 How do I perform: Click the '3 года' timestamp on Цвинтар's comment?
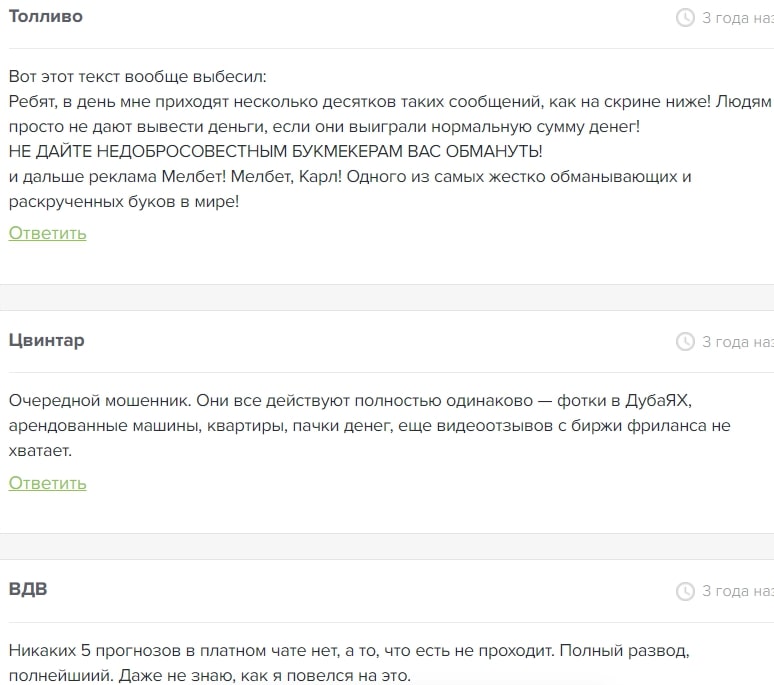tap(738, 342)
